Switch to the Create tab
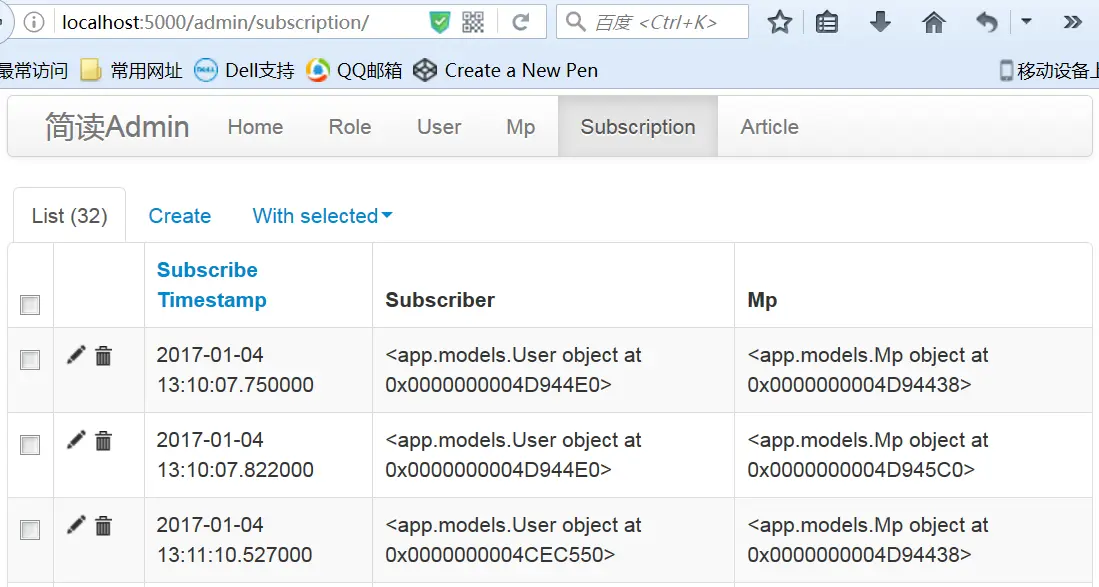1099x587 pixels. tap(179, 216)
